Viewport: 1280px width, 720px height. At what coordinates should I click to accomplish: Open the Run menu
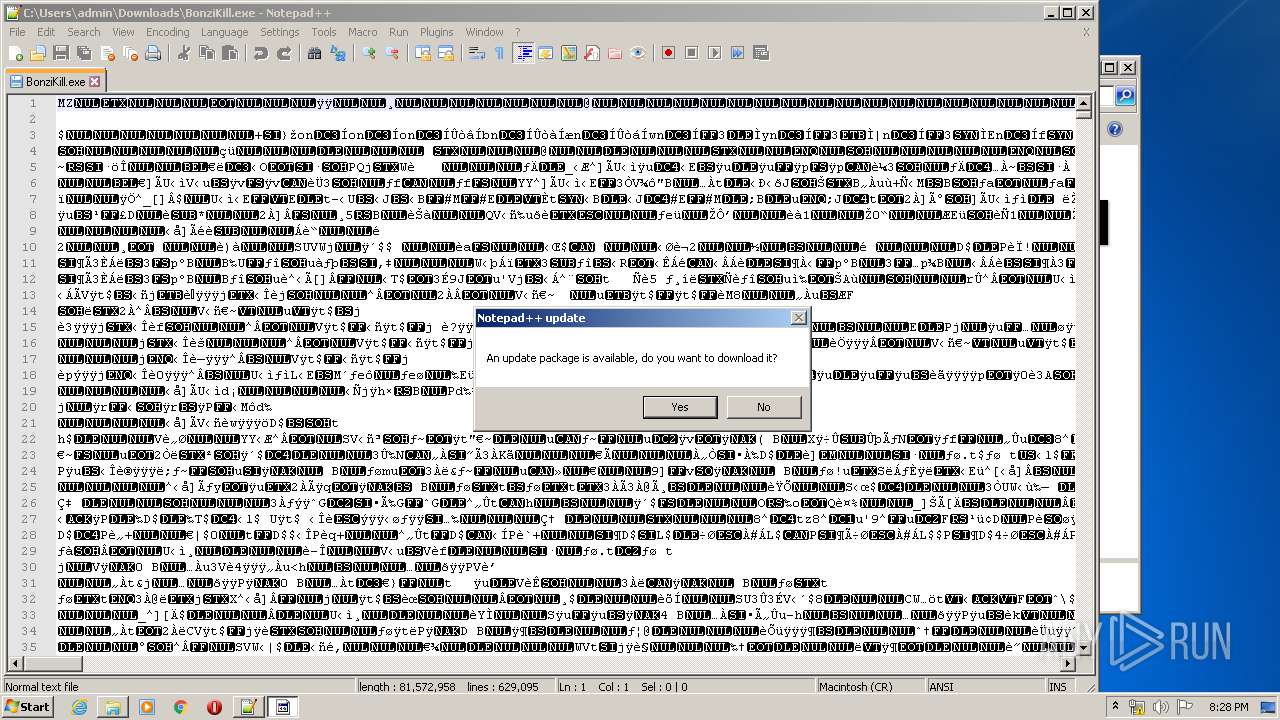click(398, 32)
